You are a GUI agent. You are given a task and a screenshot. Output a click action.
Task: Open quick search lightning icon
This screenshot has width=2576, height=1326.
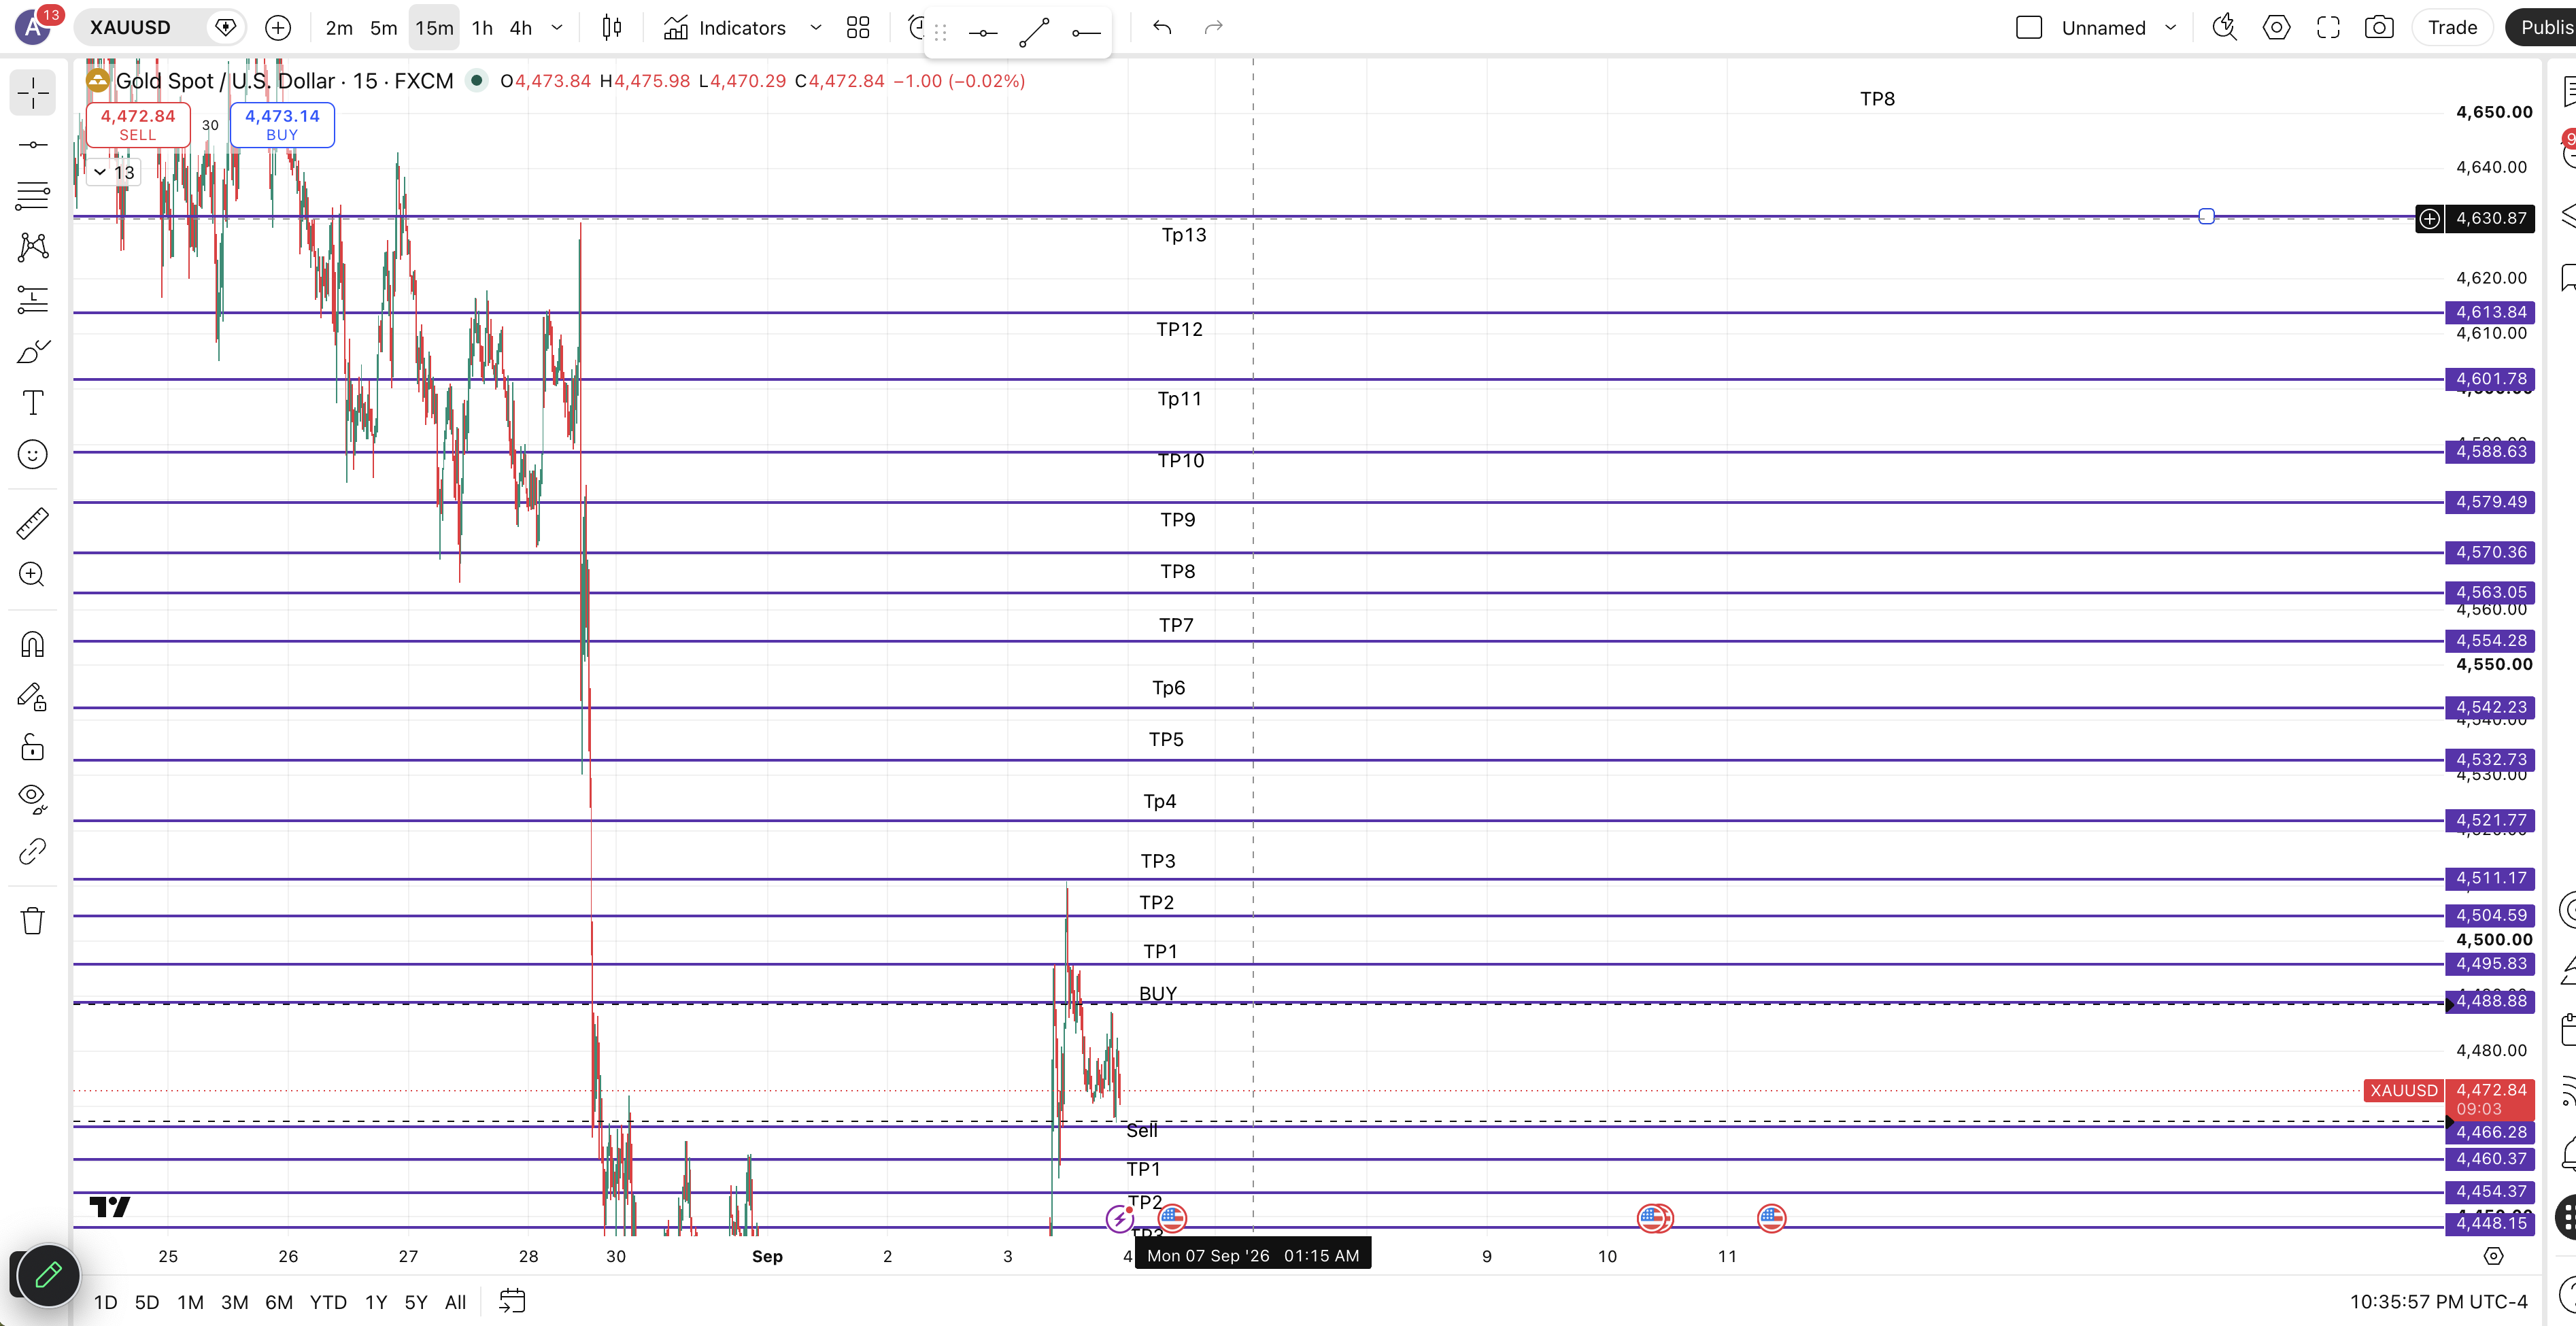tap(2224, 28)
